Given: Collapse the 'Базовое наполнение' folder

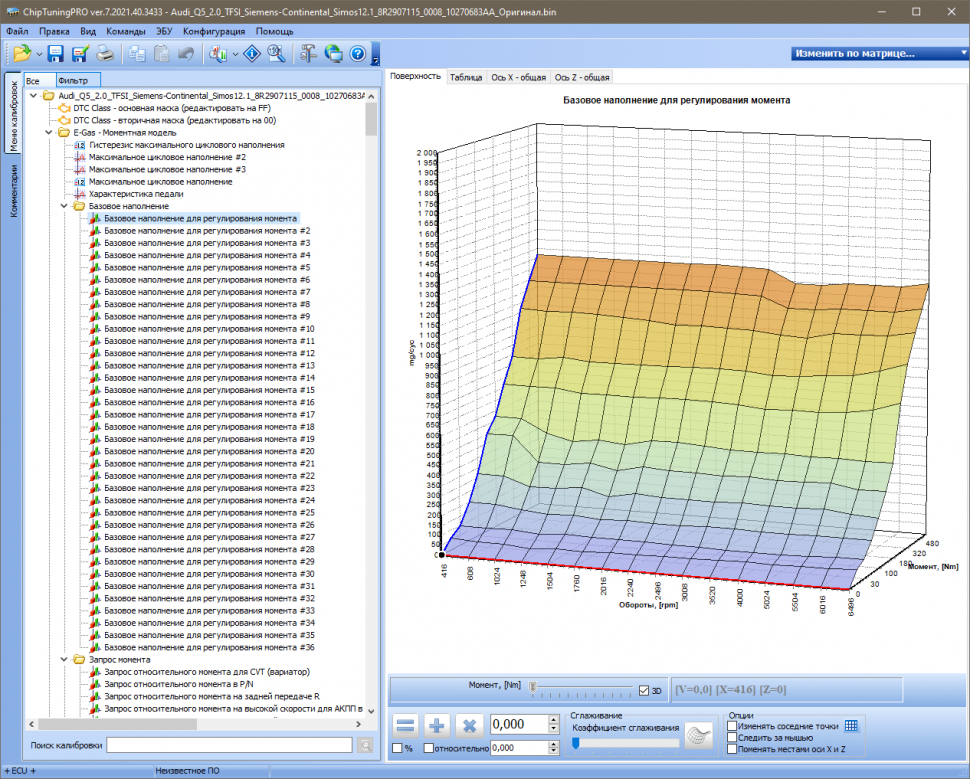Looking at the screenshot, I should 64,206.
